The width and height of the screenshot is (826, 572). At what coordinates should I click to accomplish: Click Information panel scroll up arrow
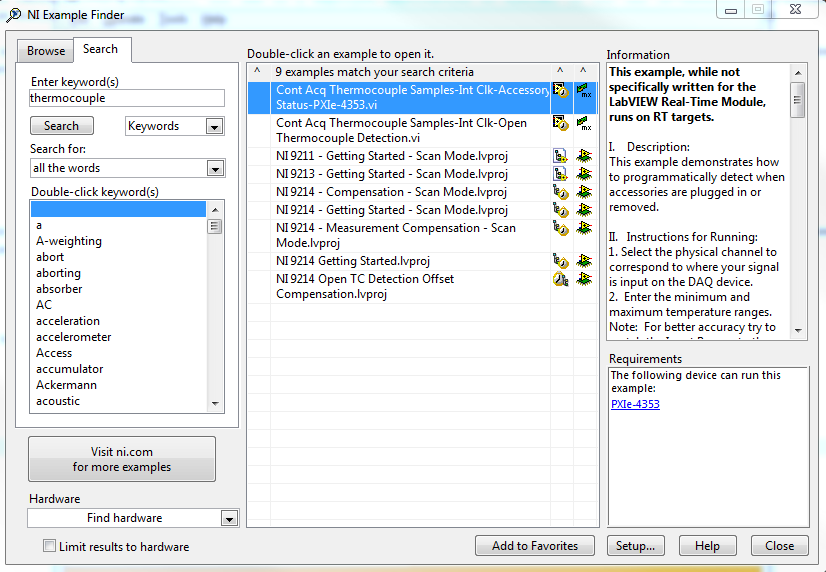click(x=798, y=73)
